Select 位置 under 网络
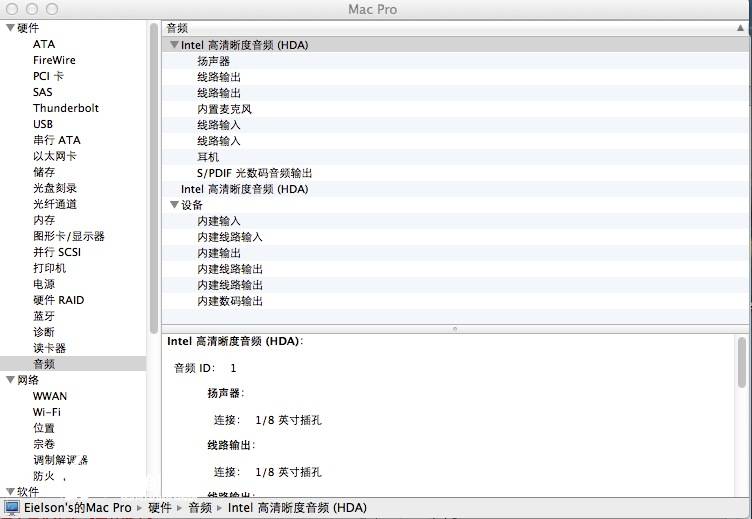This screenshot has height=519, width=752. click(x=44, y=428)
